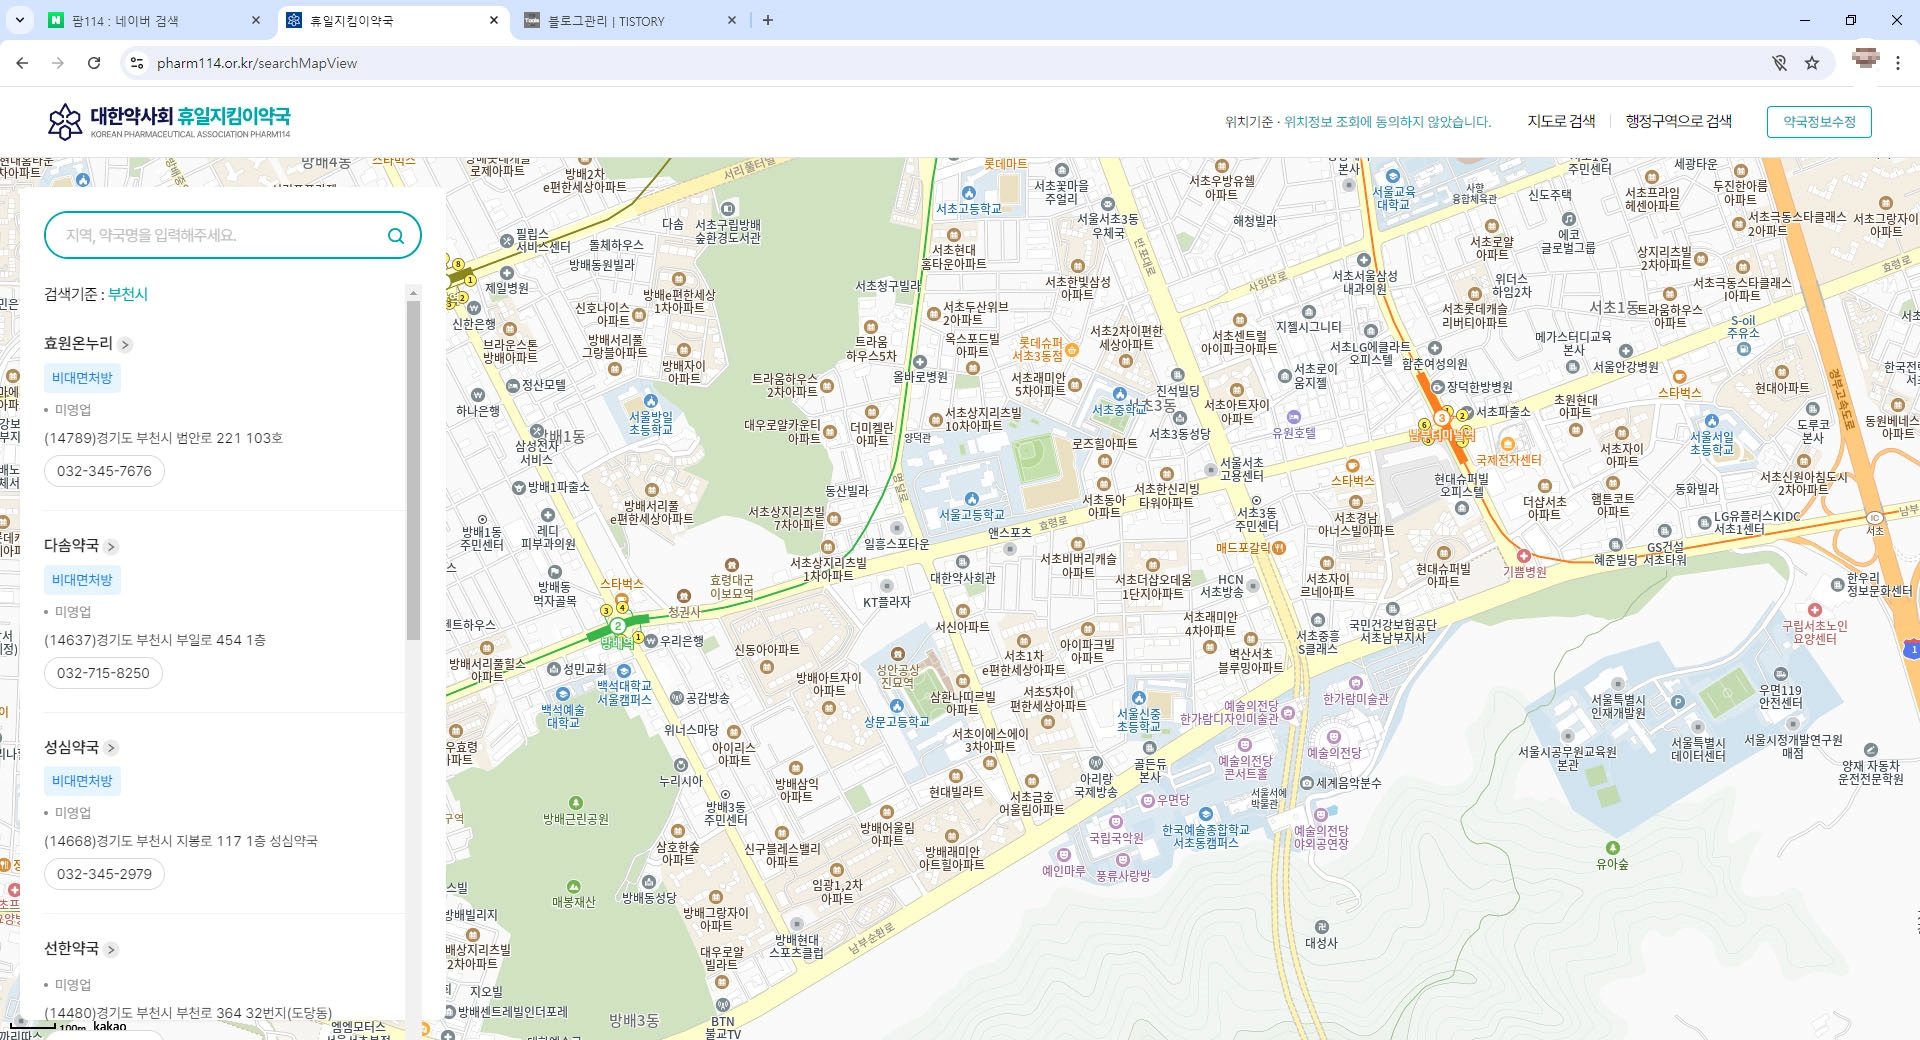Click 롯데슈퍼 서초3동점 map marker
The height and width of the screenshot is (1040, 1920).
point(1072,350)
